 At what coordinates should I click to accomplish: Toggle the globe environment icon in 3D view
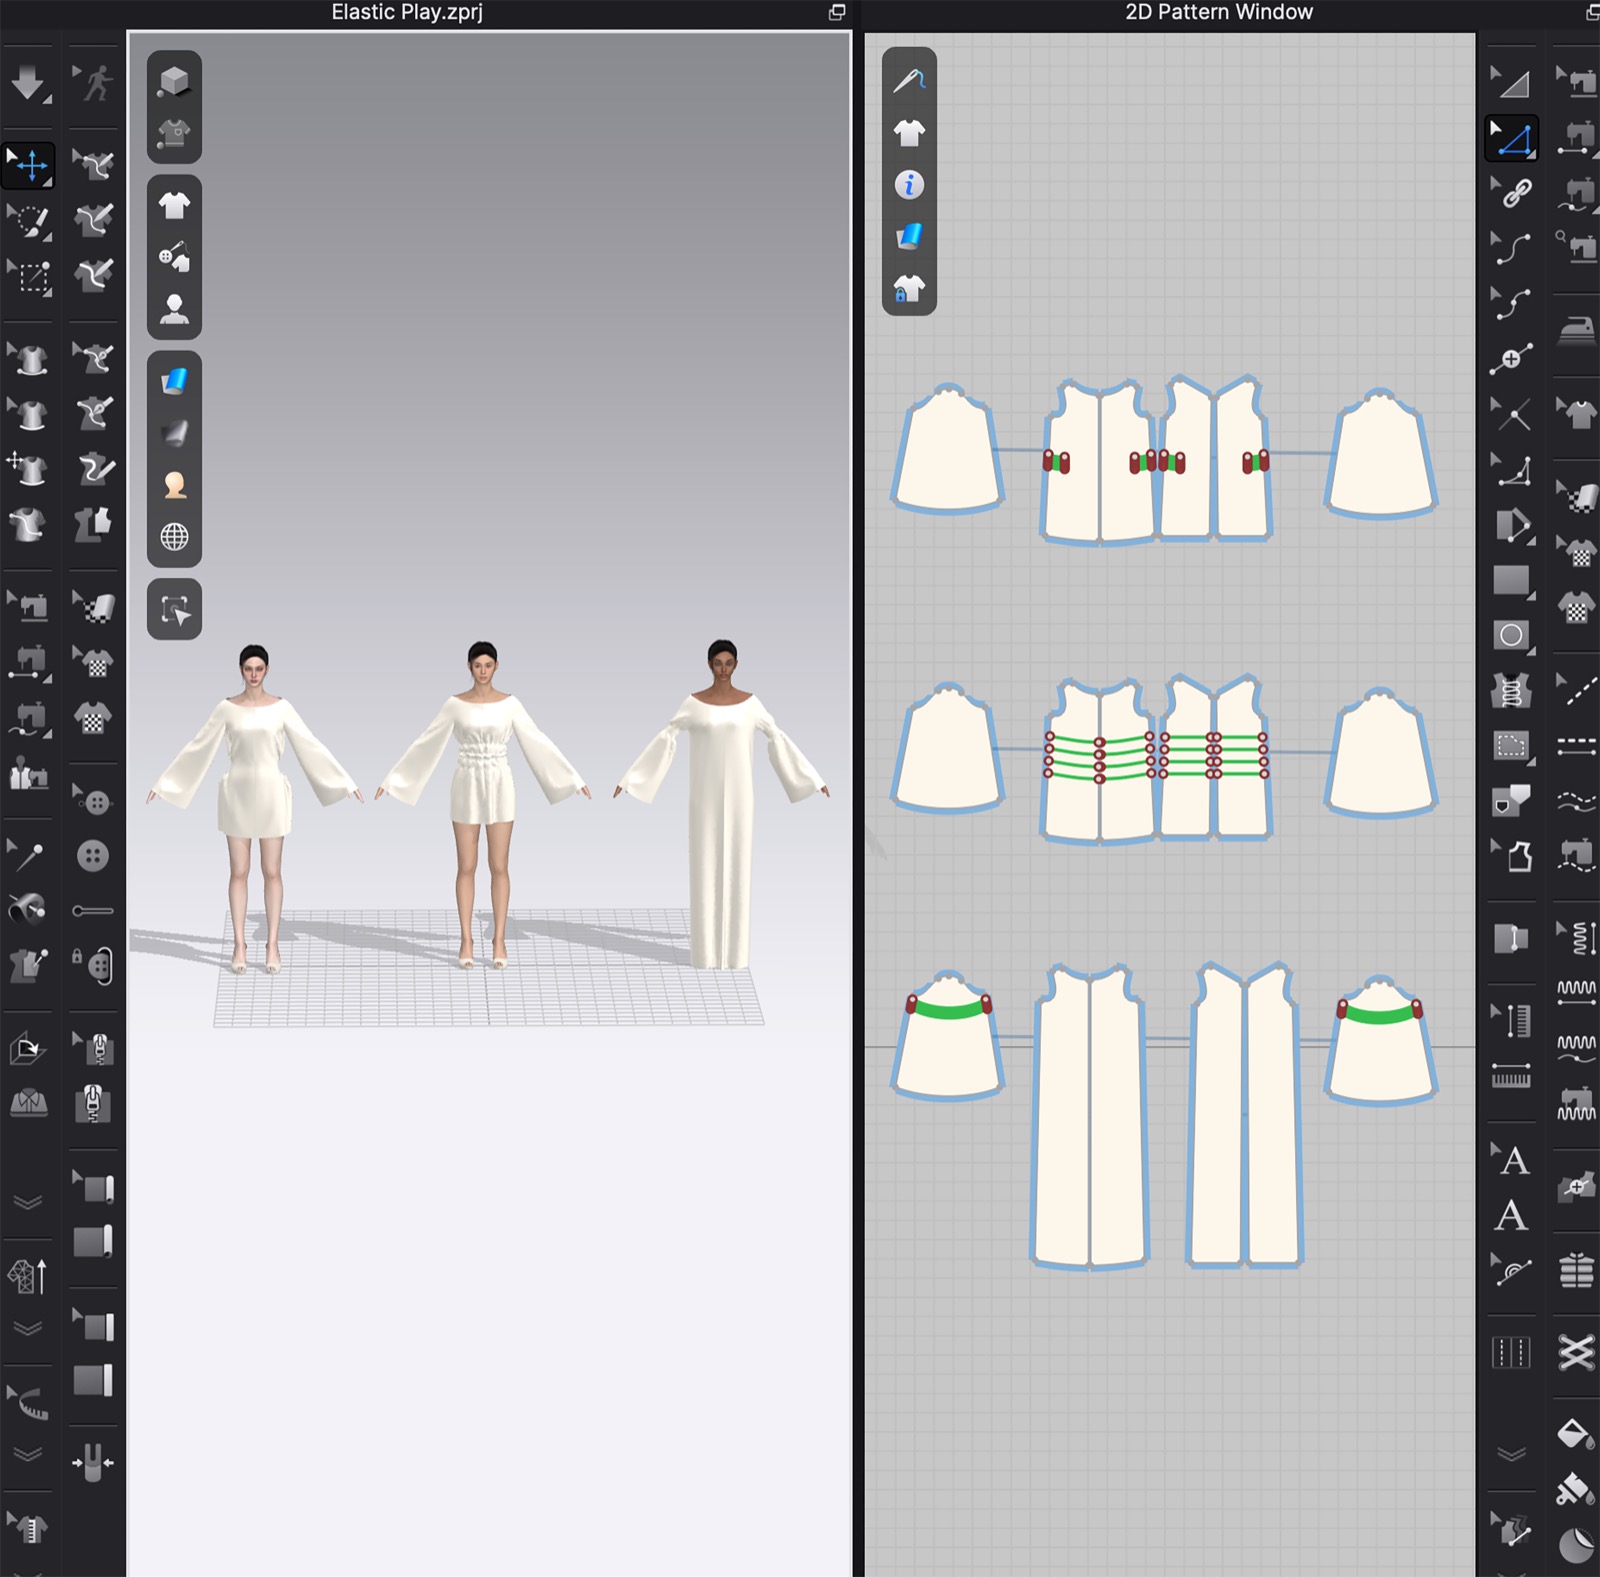click(174, 537)
